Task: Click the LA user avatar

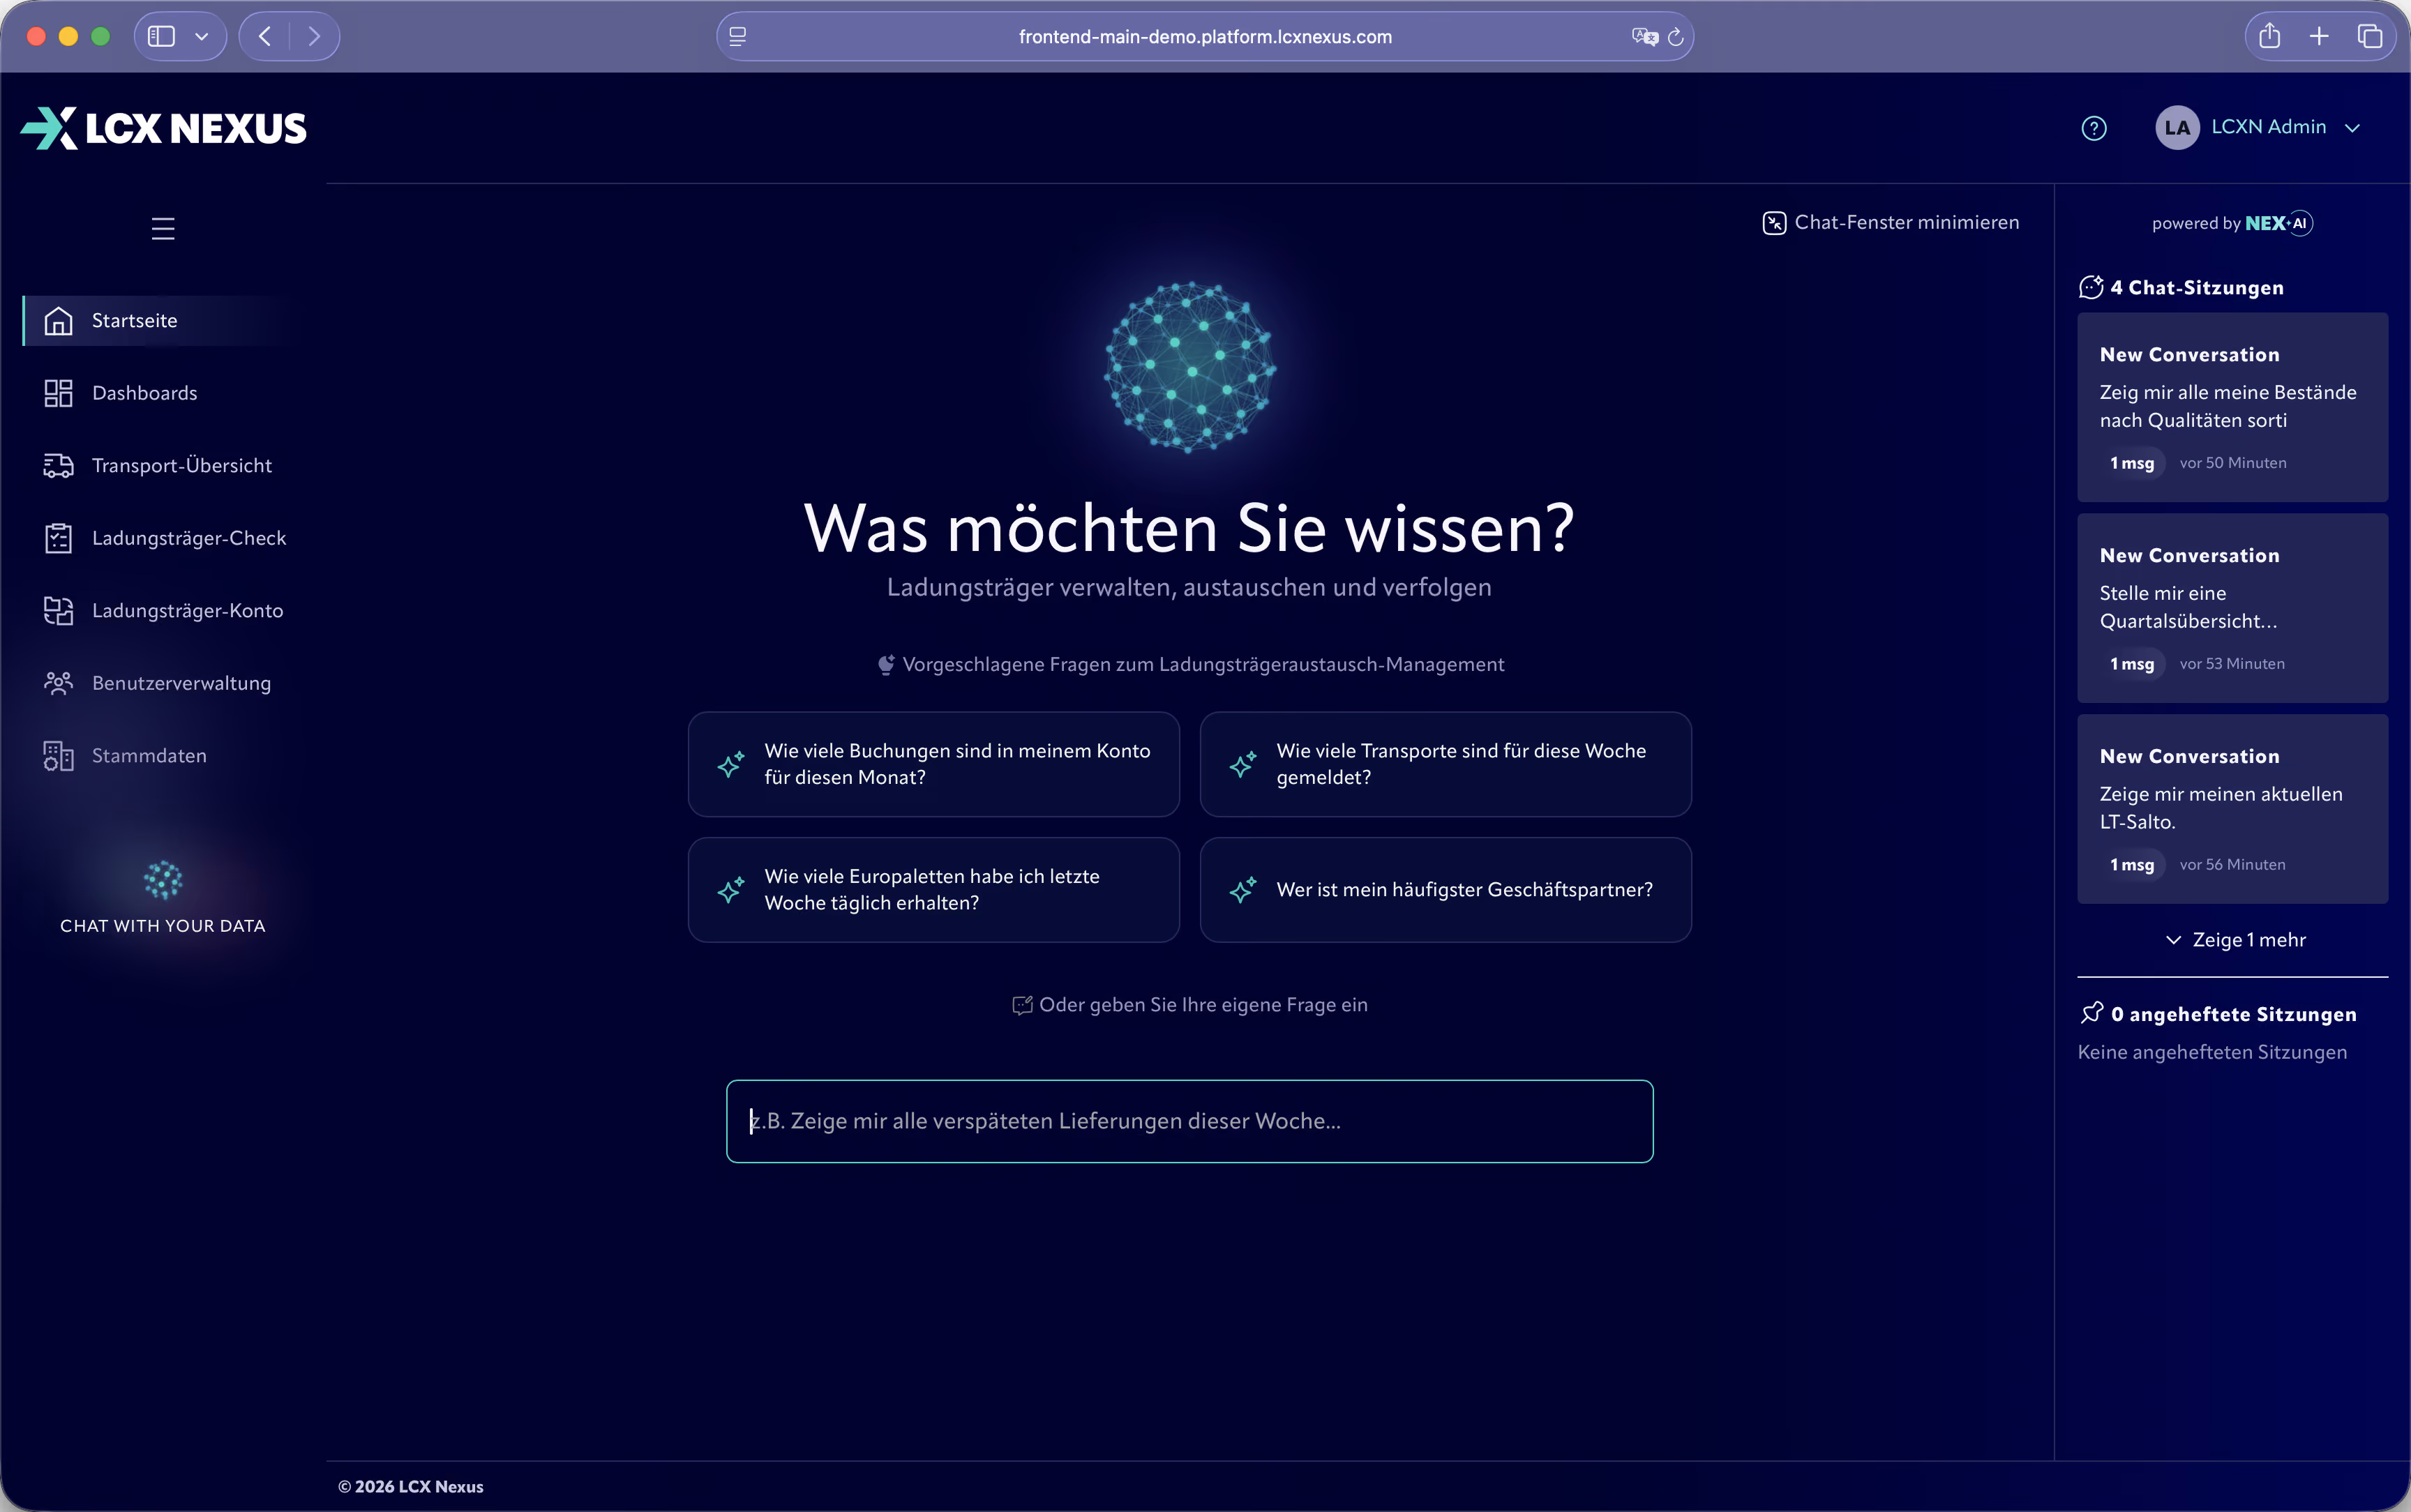Action: tap(2177, 128)
